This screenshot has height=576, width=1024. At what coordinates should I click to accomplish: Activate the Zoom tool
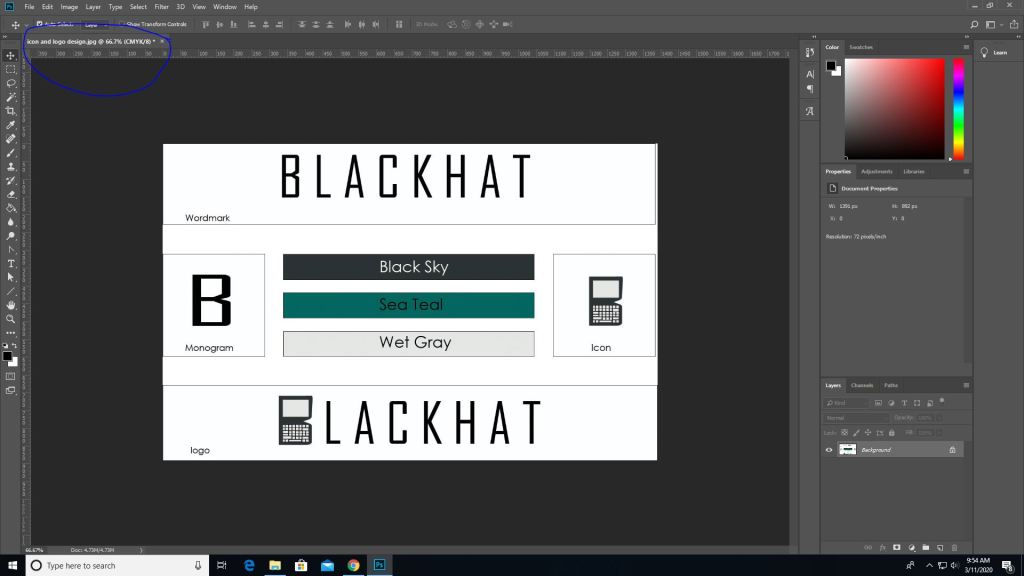click(10, 319)
